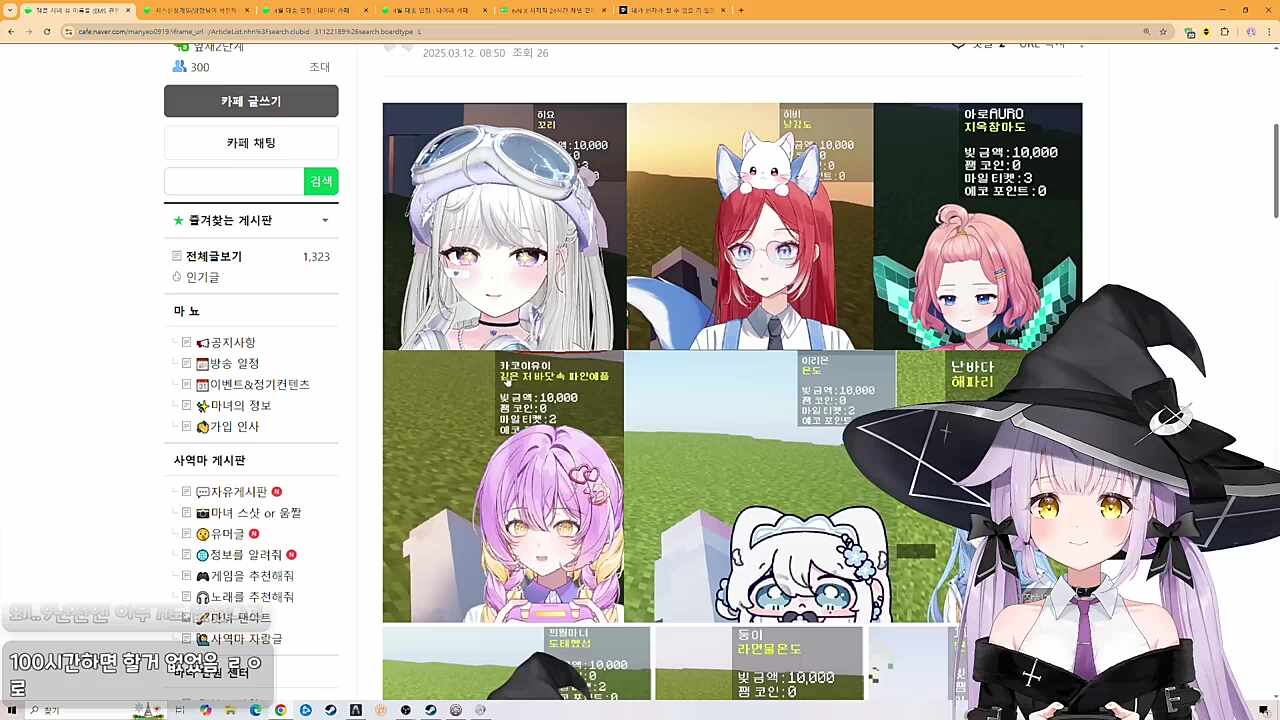Click the post date 2025.03.12. 08:50
Screen dimensions: 1280x720
[x=464, y=53]
